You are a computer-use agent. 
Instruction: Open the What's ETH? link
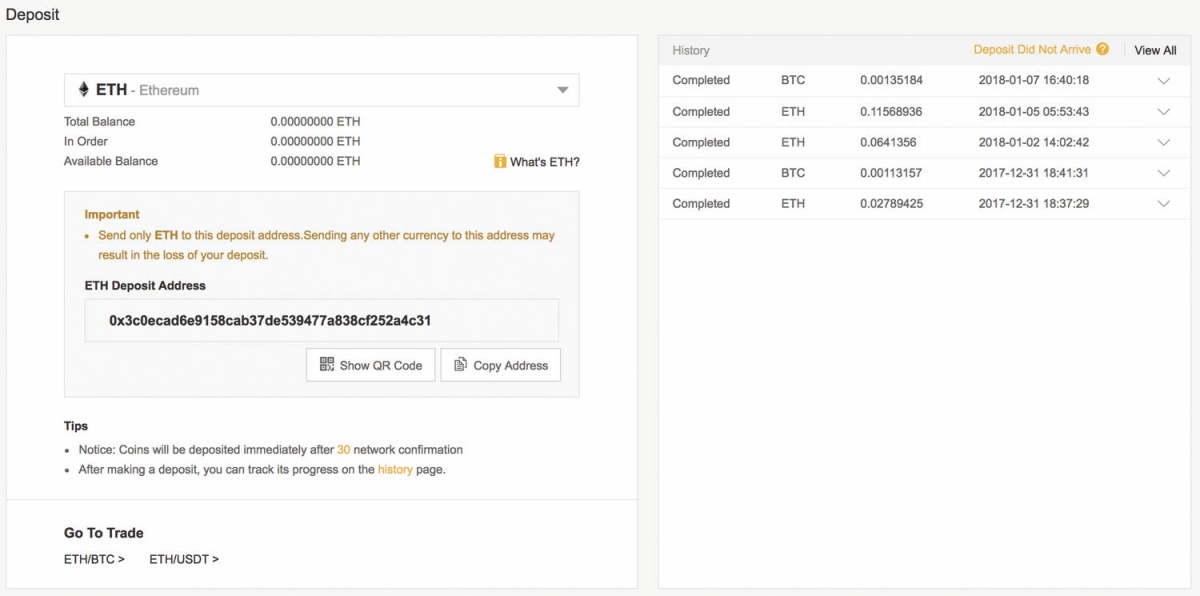click(x=545, y=162)
